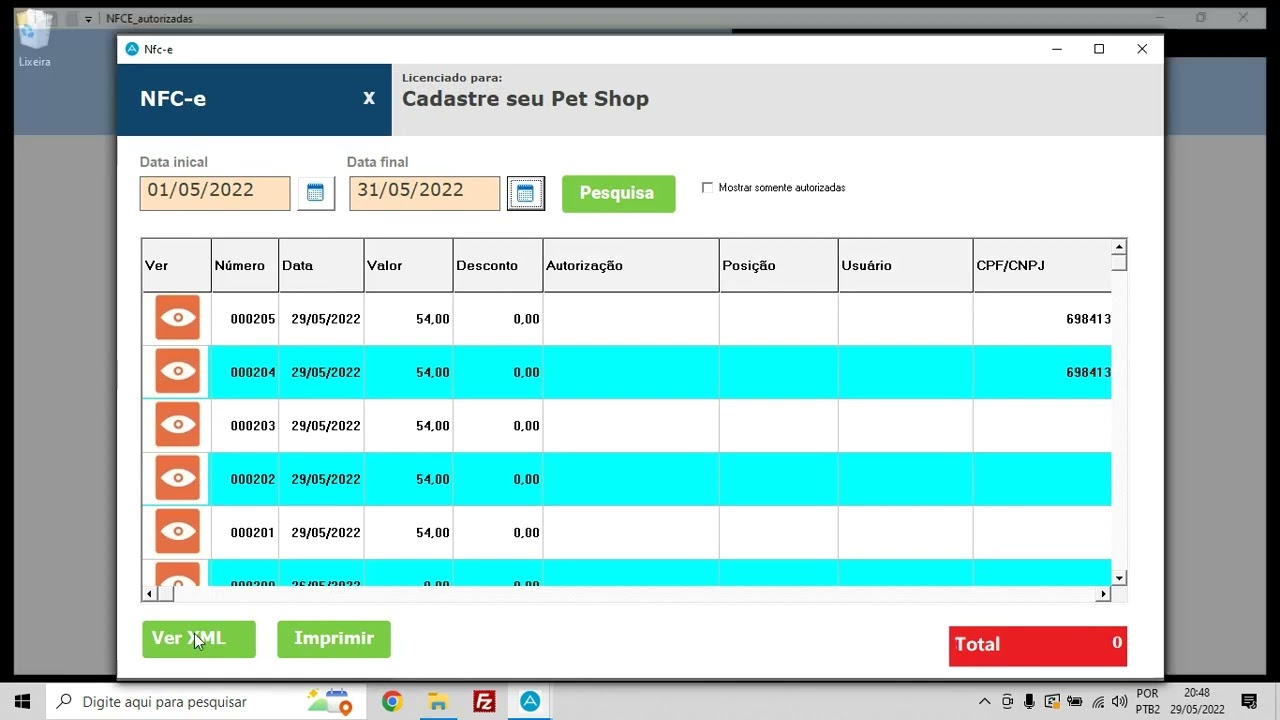View invoice 000201 using its eye icon
This screenshot has height=720, width=1280.
coord(177,532)
